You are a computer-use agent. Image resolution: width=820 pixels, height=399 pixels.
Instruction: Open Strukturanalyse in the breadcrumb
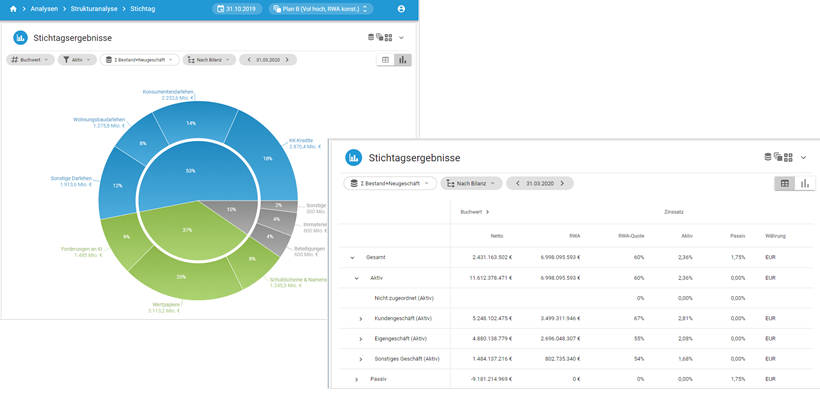pos(94,9)
